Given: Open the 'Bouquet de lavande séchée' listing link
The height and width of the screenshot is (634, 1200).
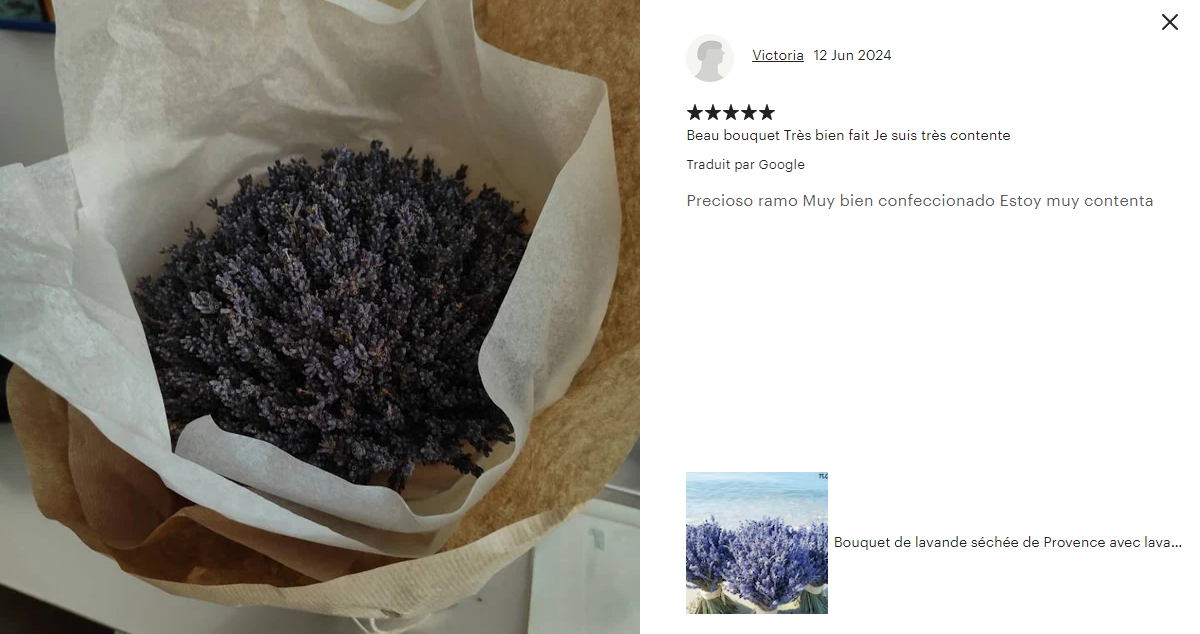Looking at the screenshot, I should pyautogui.click(x=1008, y=542).
